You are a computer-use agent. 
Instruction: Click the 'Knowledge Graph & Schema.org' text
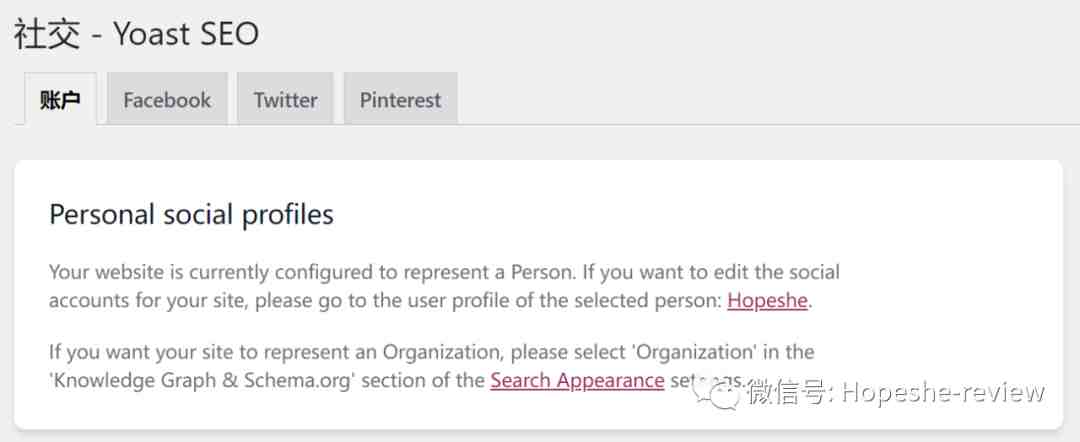pyautogui.click(x=202, y=380)
